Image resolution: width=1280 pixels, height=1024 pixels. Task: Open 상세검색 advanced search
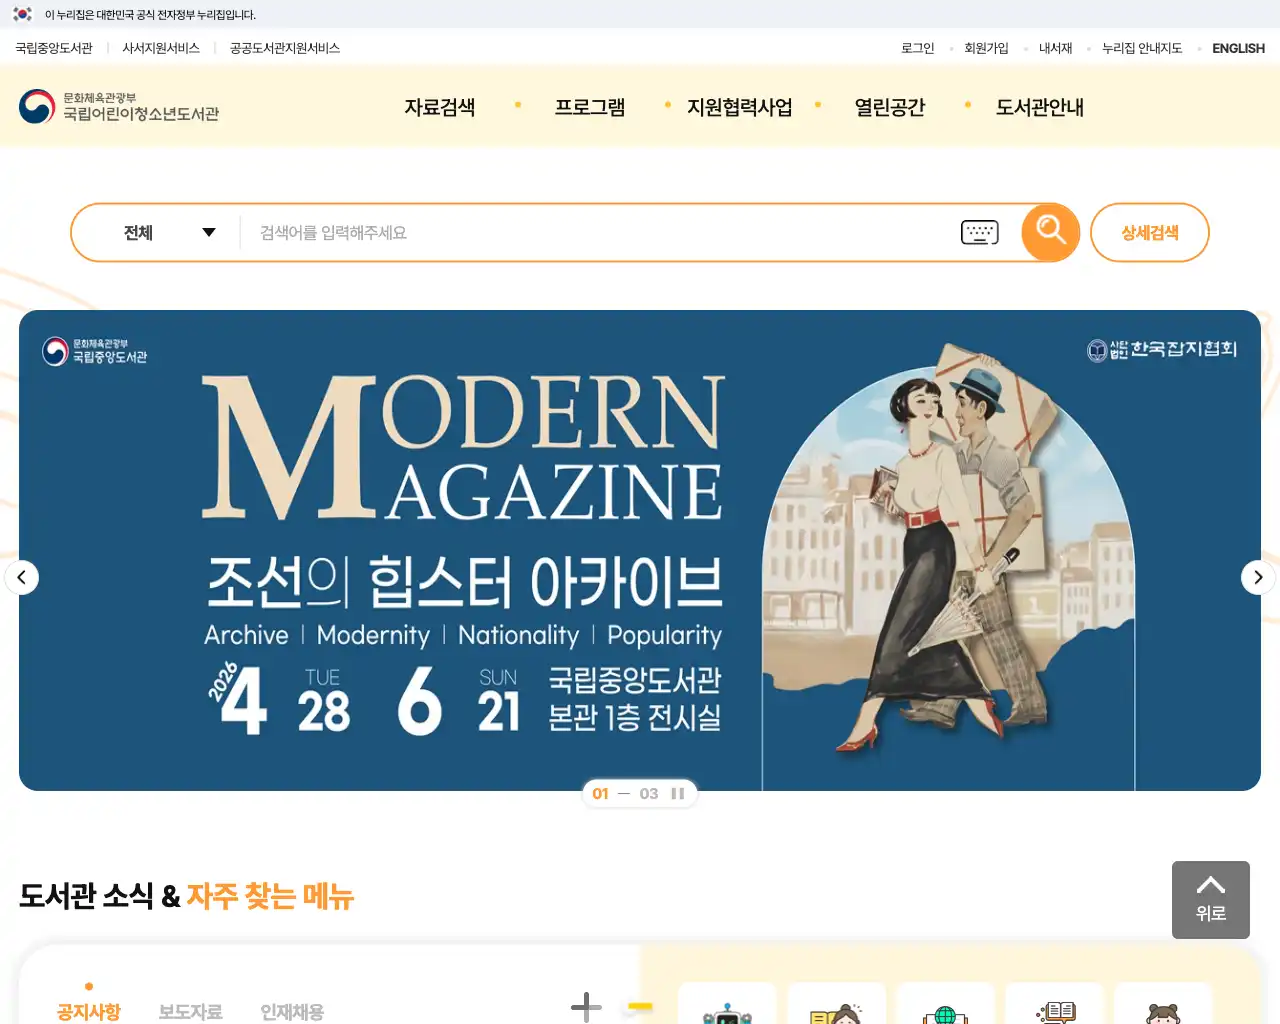(x=1149, y=233)
